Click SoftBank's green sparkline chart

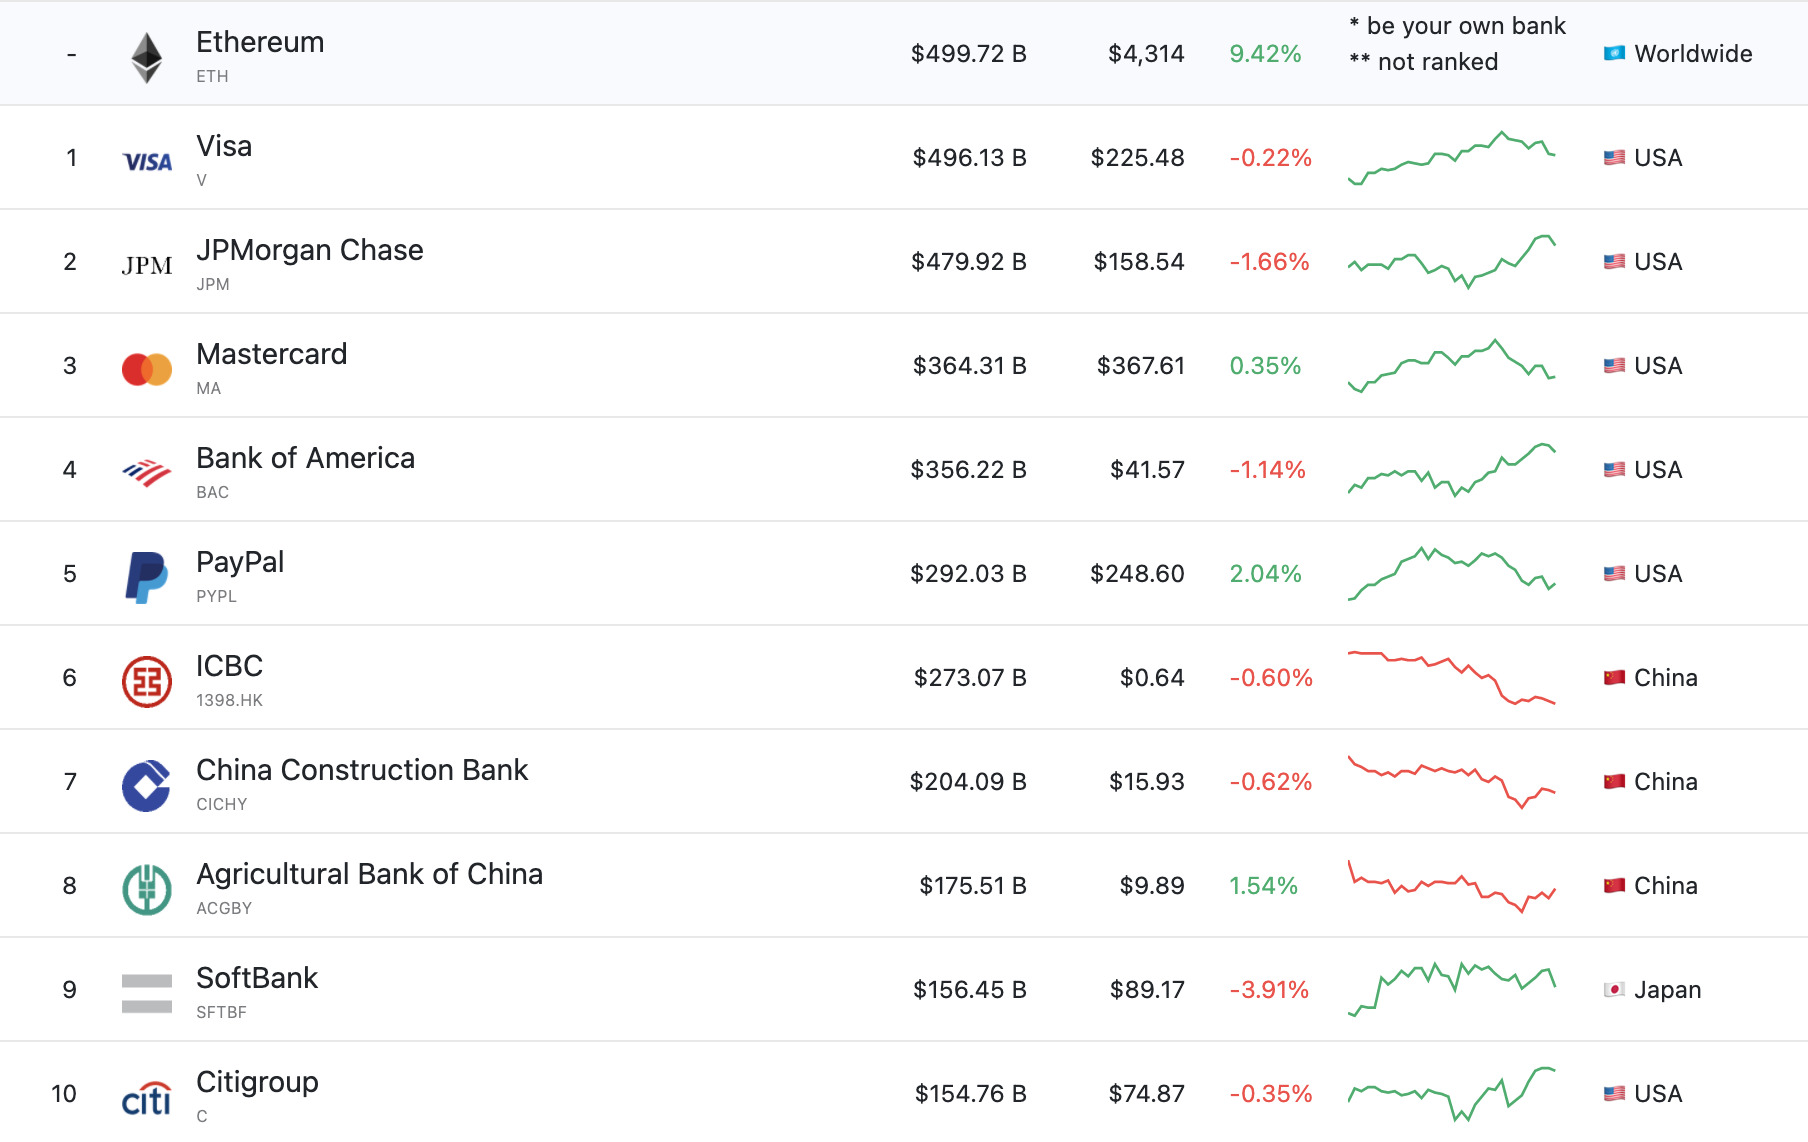1452,990
